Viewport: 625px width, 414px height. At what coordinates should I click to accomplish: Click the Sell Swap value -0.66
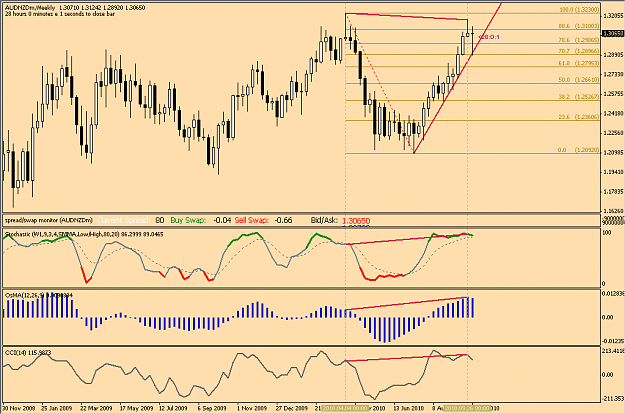[283, 220]
